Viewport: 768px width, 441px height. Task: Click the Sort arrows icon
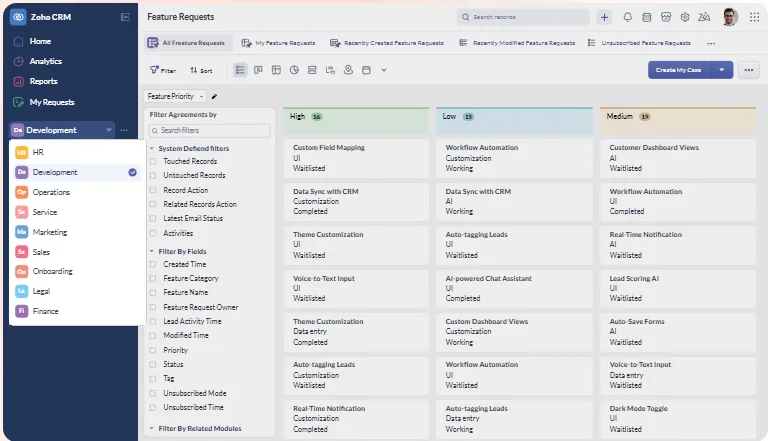click(x=194, y=71)
